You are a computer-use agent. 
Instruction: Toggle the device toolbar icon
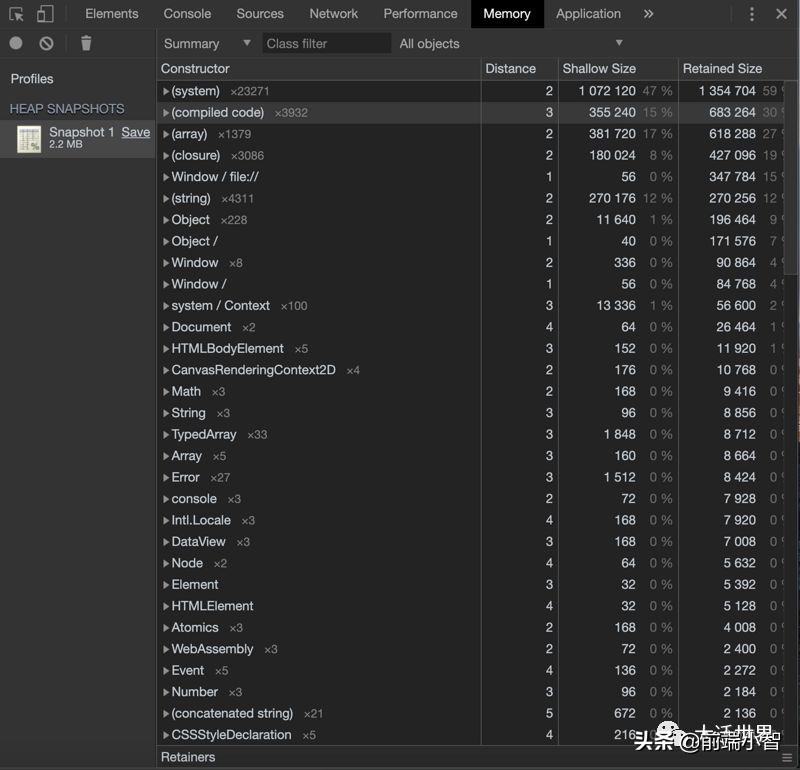tap(43, 14)
